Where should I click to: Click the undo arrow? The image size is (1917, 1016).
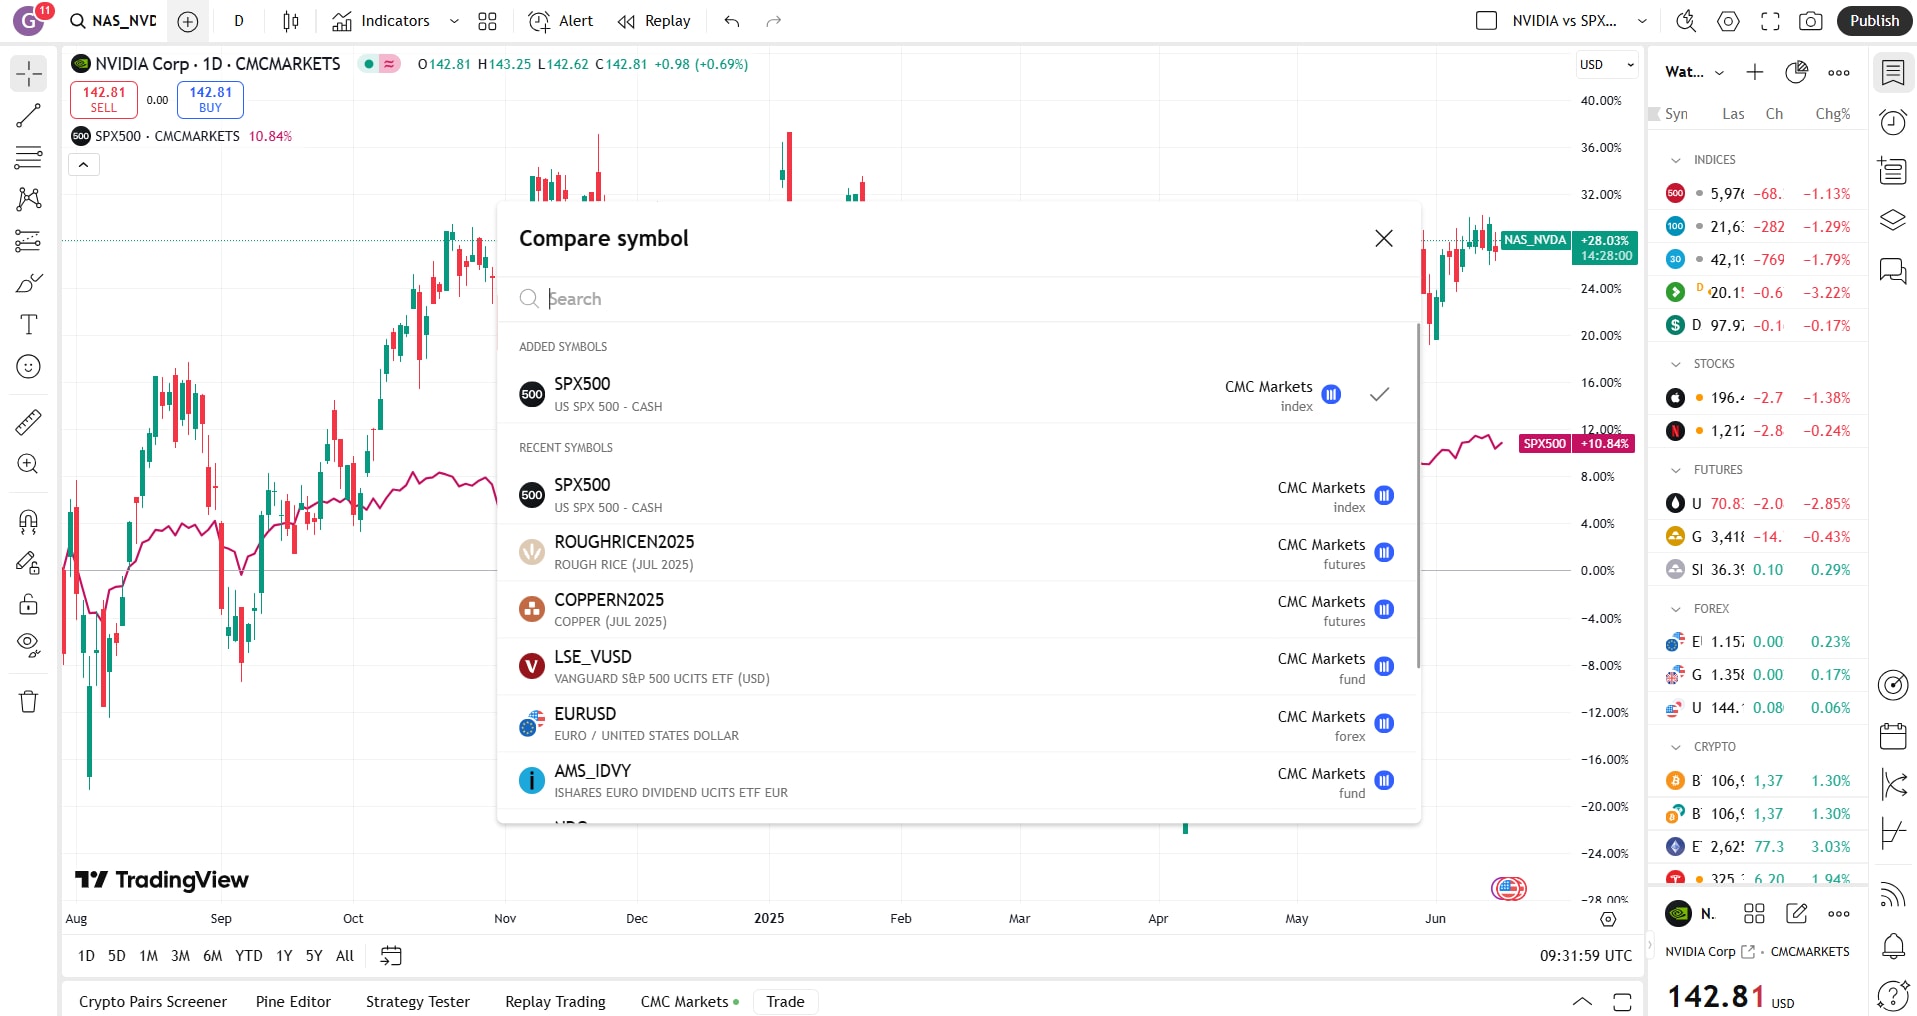tap(732, 21)
